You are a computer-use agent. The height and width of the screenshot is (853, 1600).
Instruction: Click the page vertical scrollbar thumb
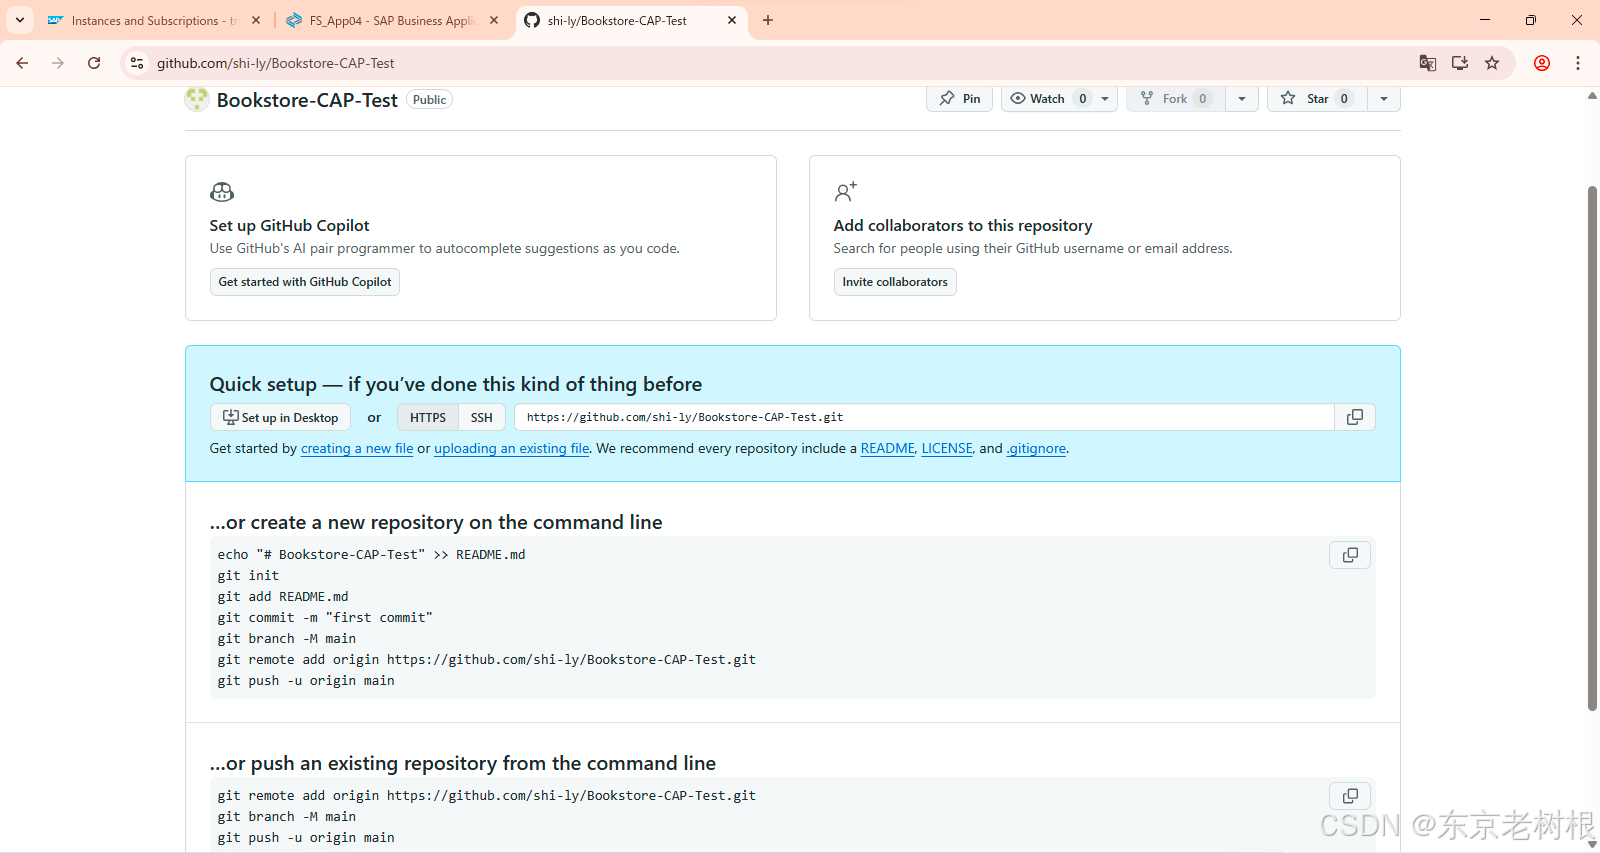pos(1593,448)
